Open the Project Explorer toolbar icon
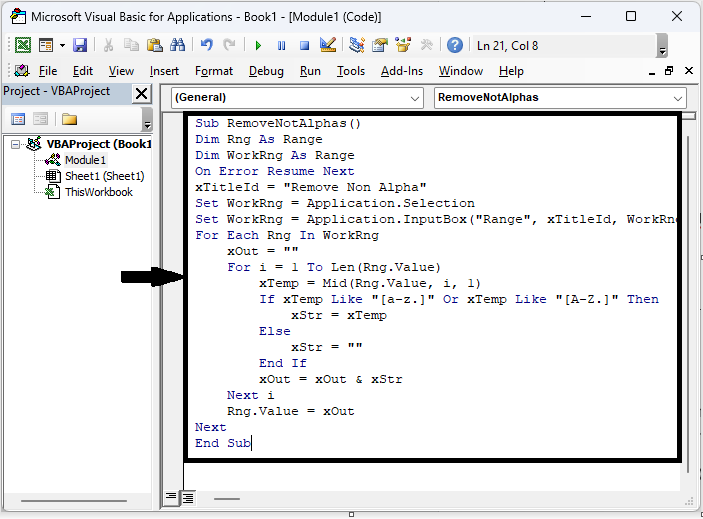Screen dimensions: 703x519 (357, 45)
